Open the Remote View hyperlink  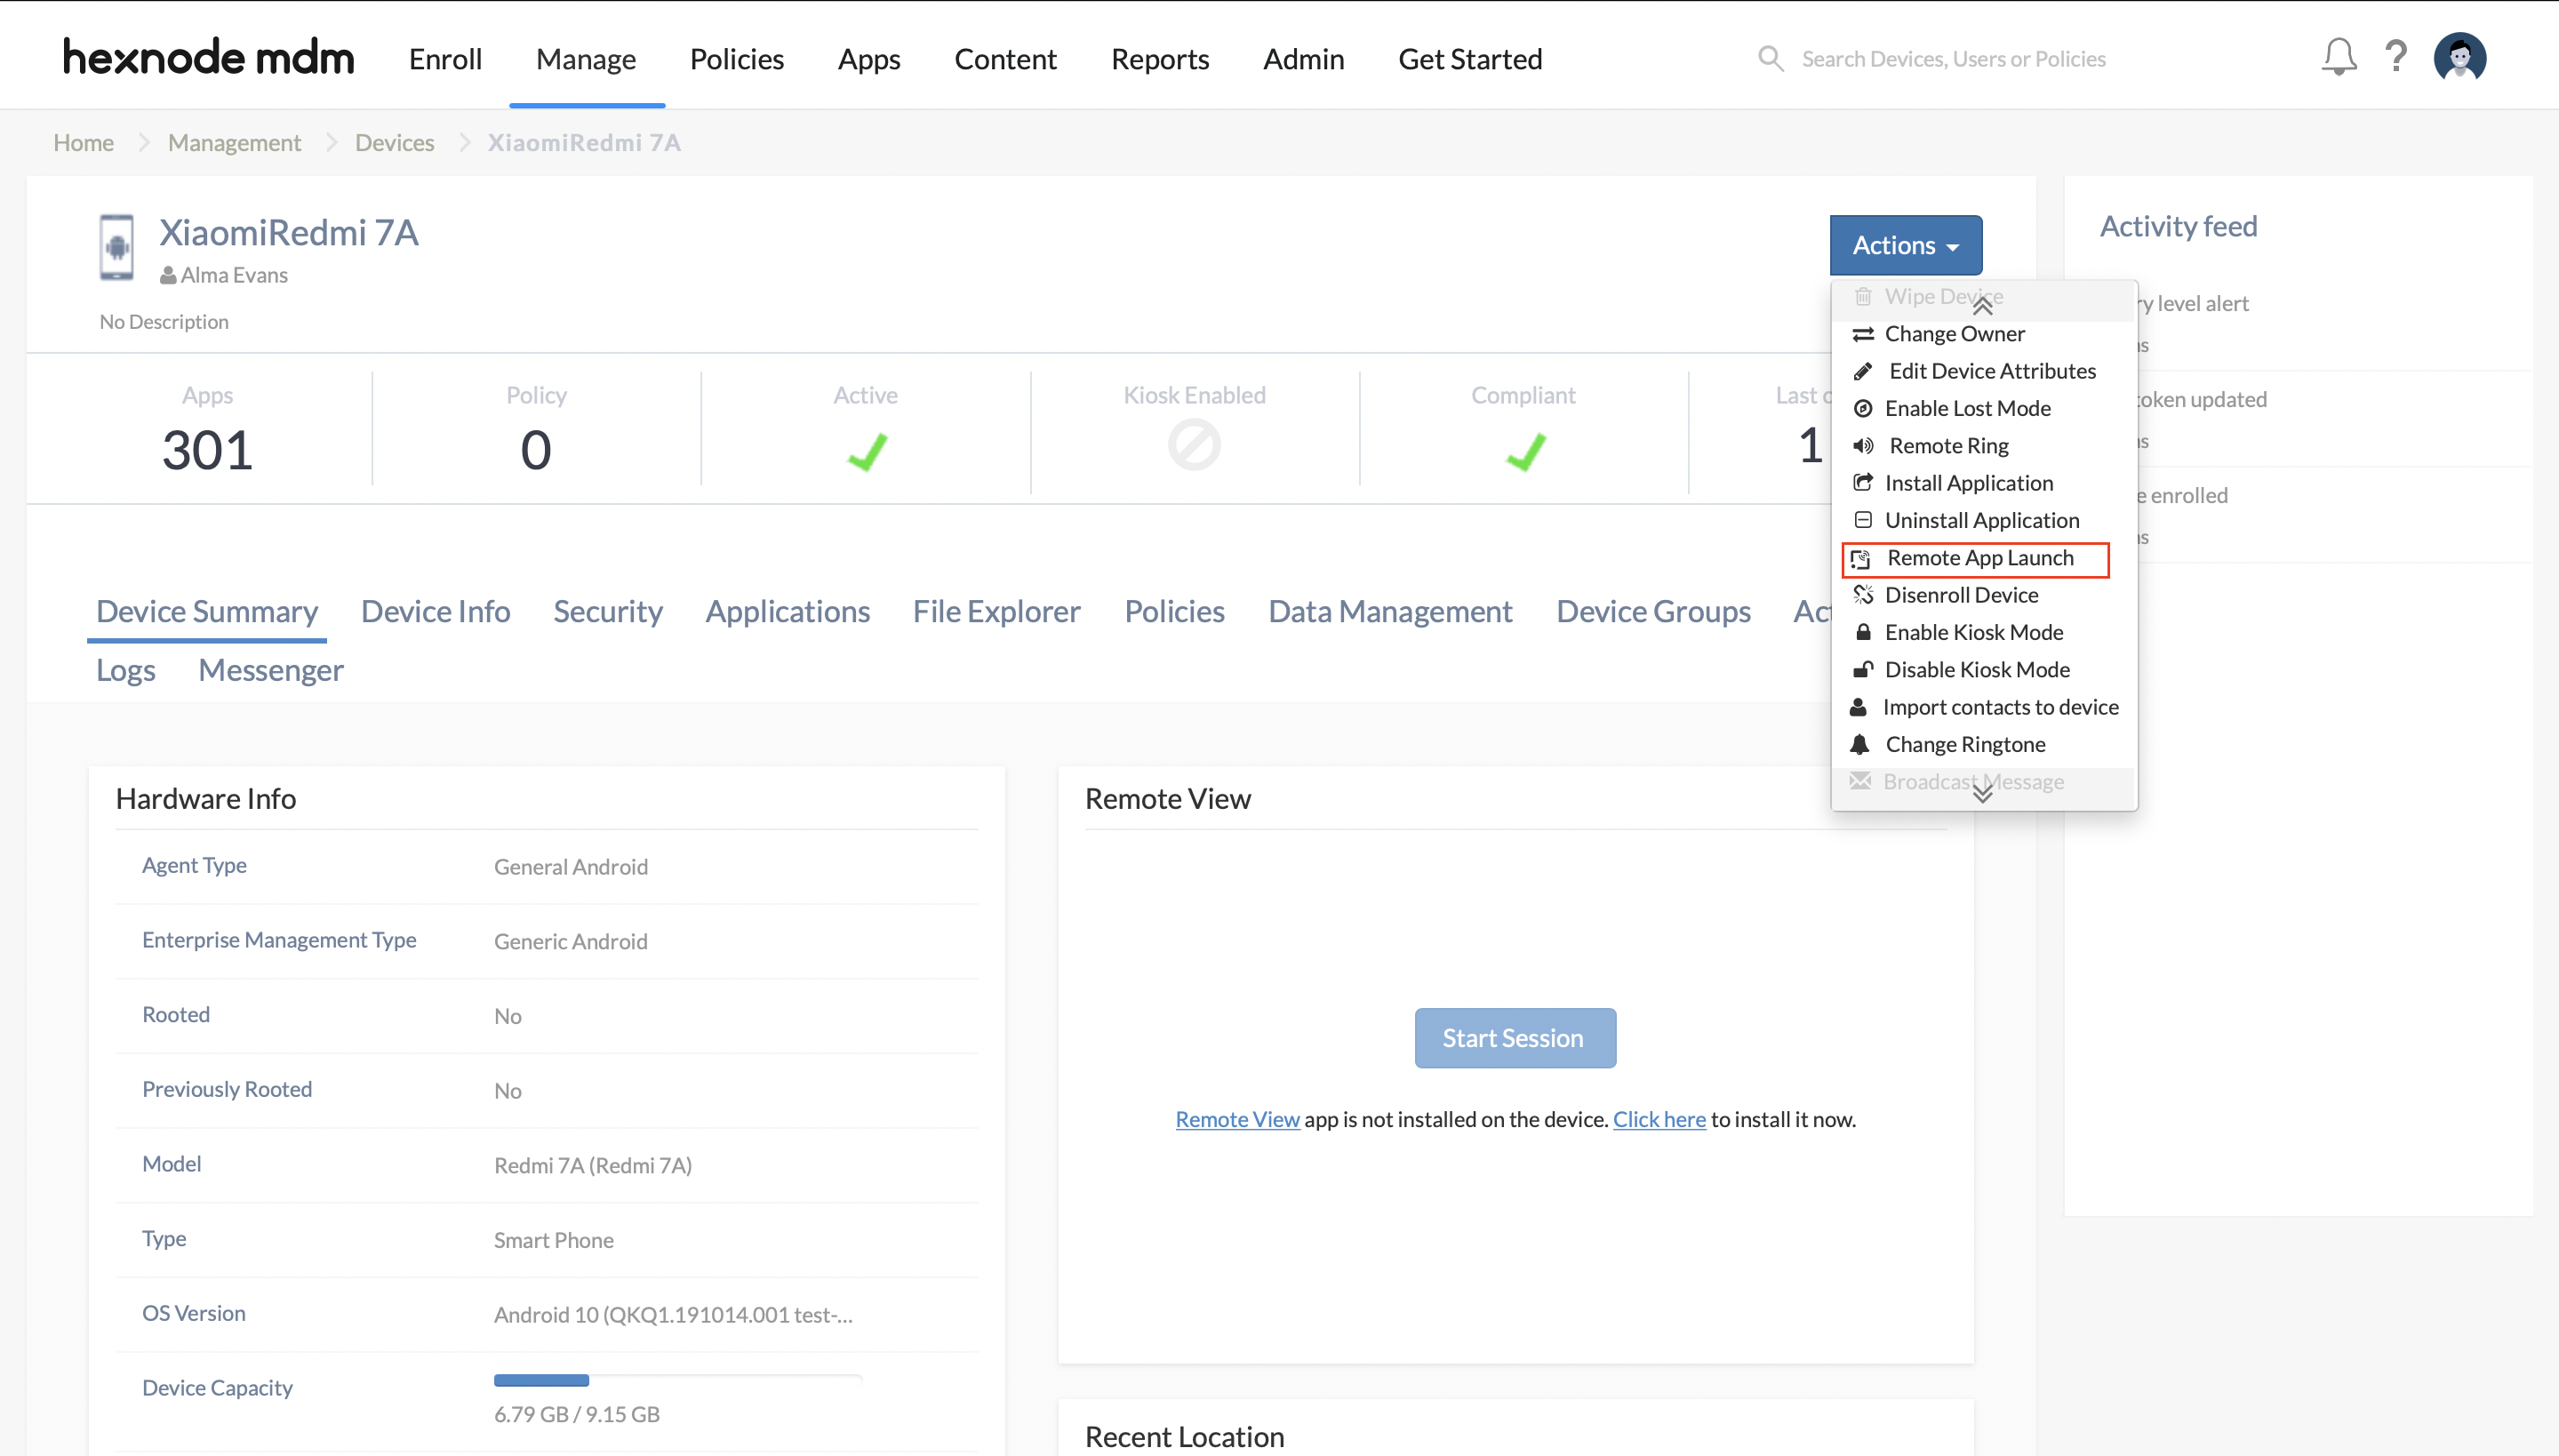1237,1119
